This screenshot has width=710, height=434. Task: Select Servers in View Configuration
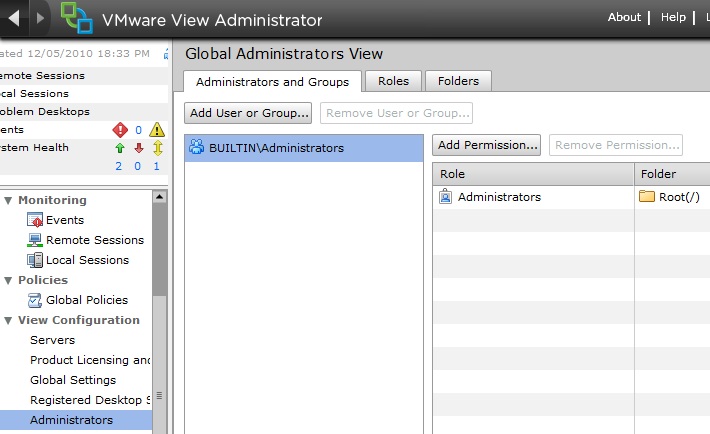pyautogui.click(x=52, y=340)
